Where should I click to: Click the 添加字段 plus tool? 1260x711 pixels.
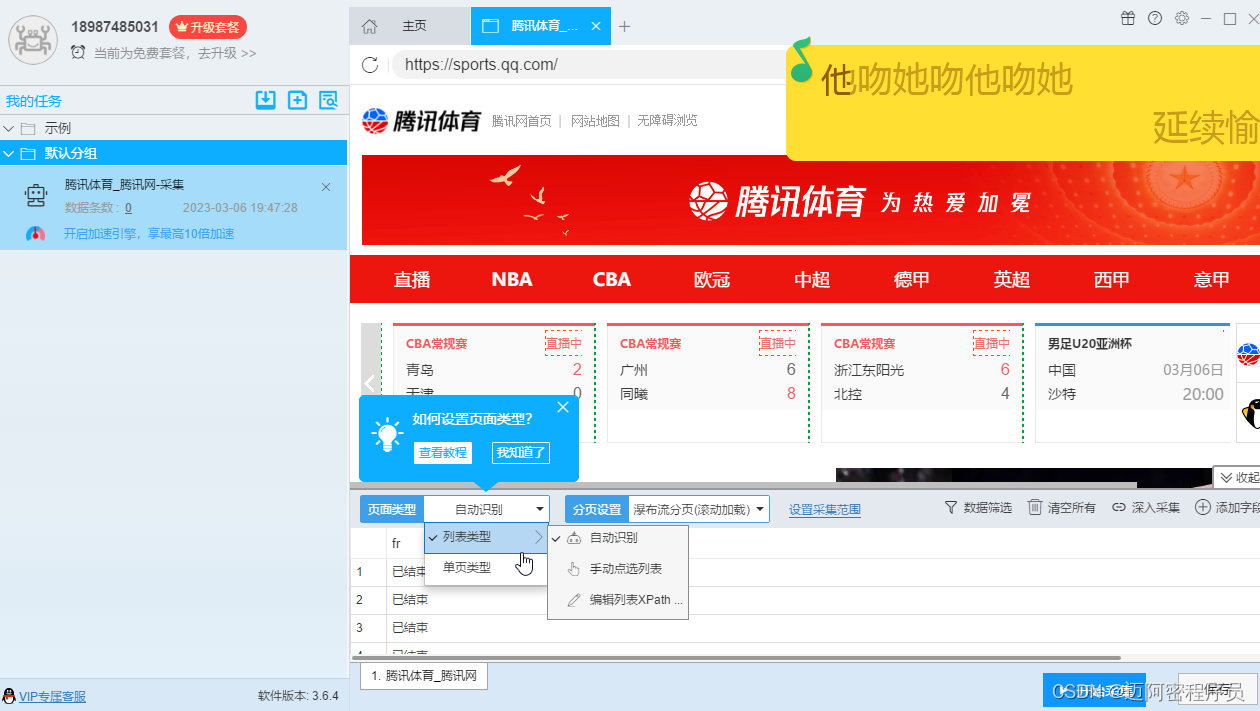(1228, 508)
